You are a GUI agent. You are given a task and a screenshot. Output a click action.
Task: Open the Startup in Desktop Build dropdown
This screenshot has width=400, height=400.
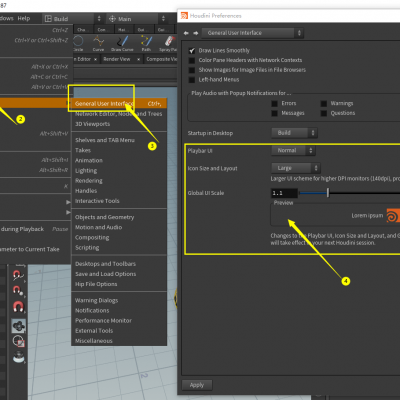pyautogui.click(x=294, y=133)
